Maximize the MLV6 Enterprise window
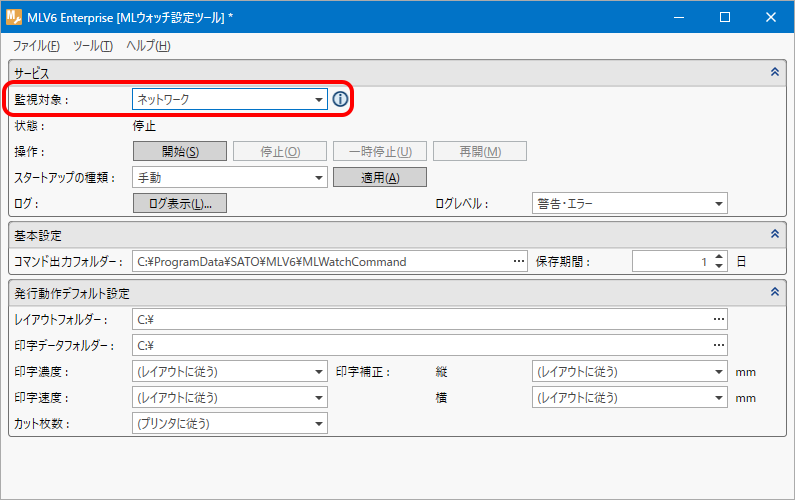 [x=725, y=17]
